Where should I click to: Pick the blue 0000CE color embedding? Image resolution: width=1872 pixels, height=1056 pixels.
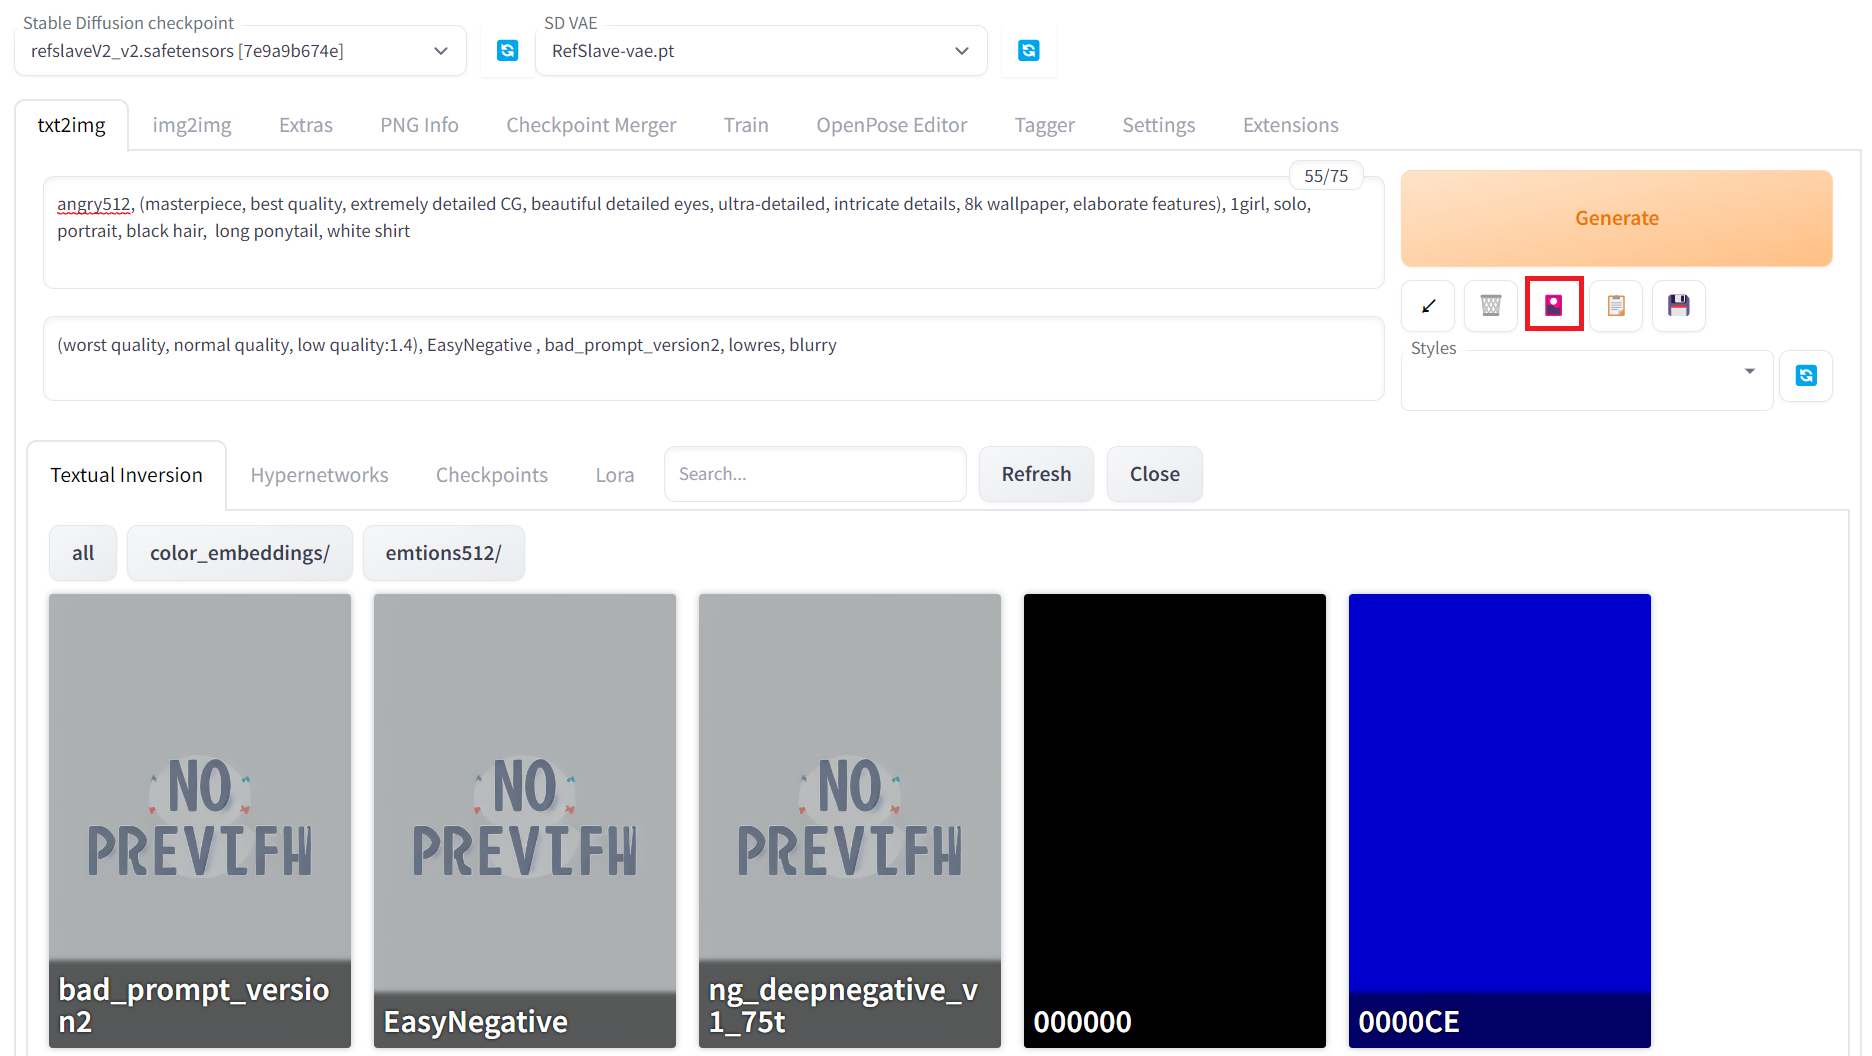pos(1500,821)
